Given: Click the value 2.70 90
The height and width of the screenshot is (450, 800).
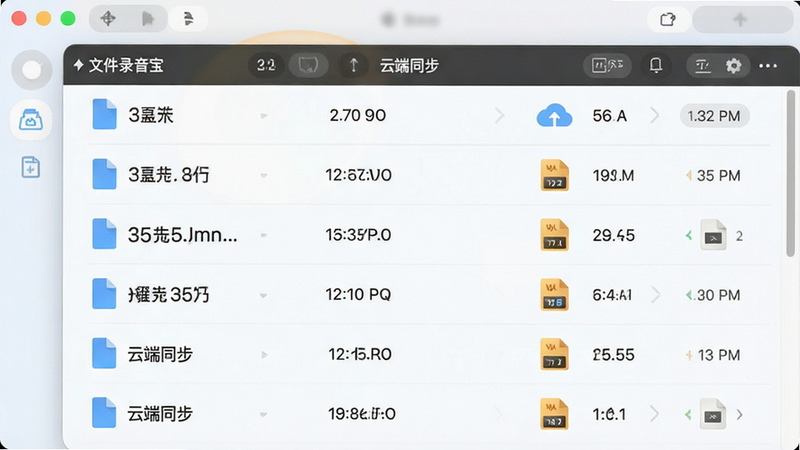Looking at the screenshot, I should (358, 115).
